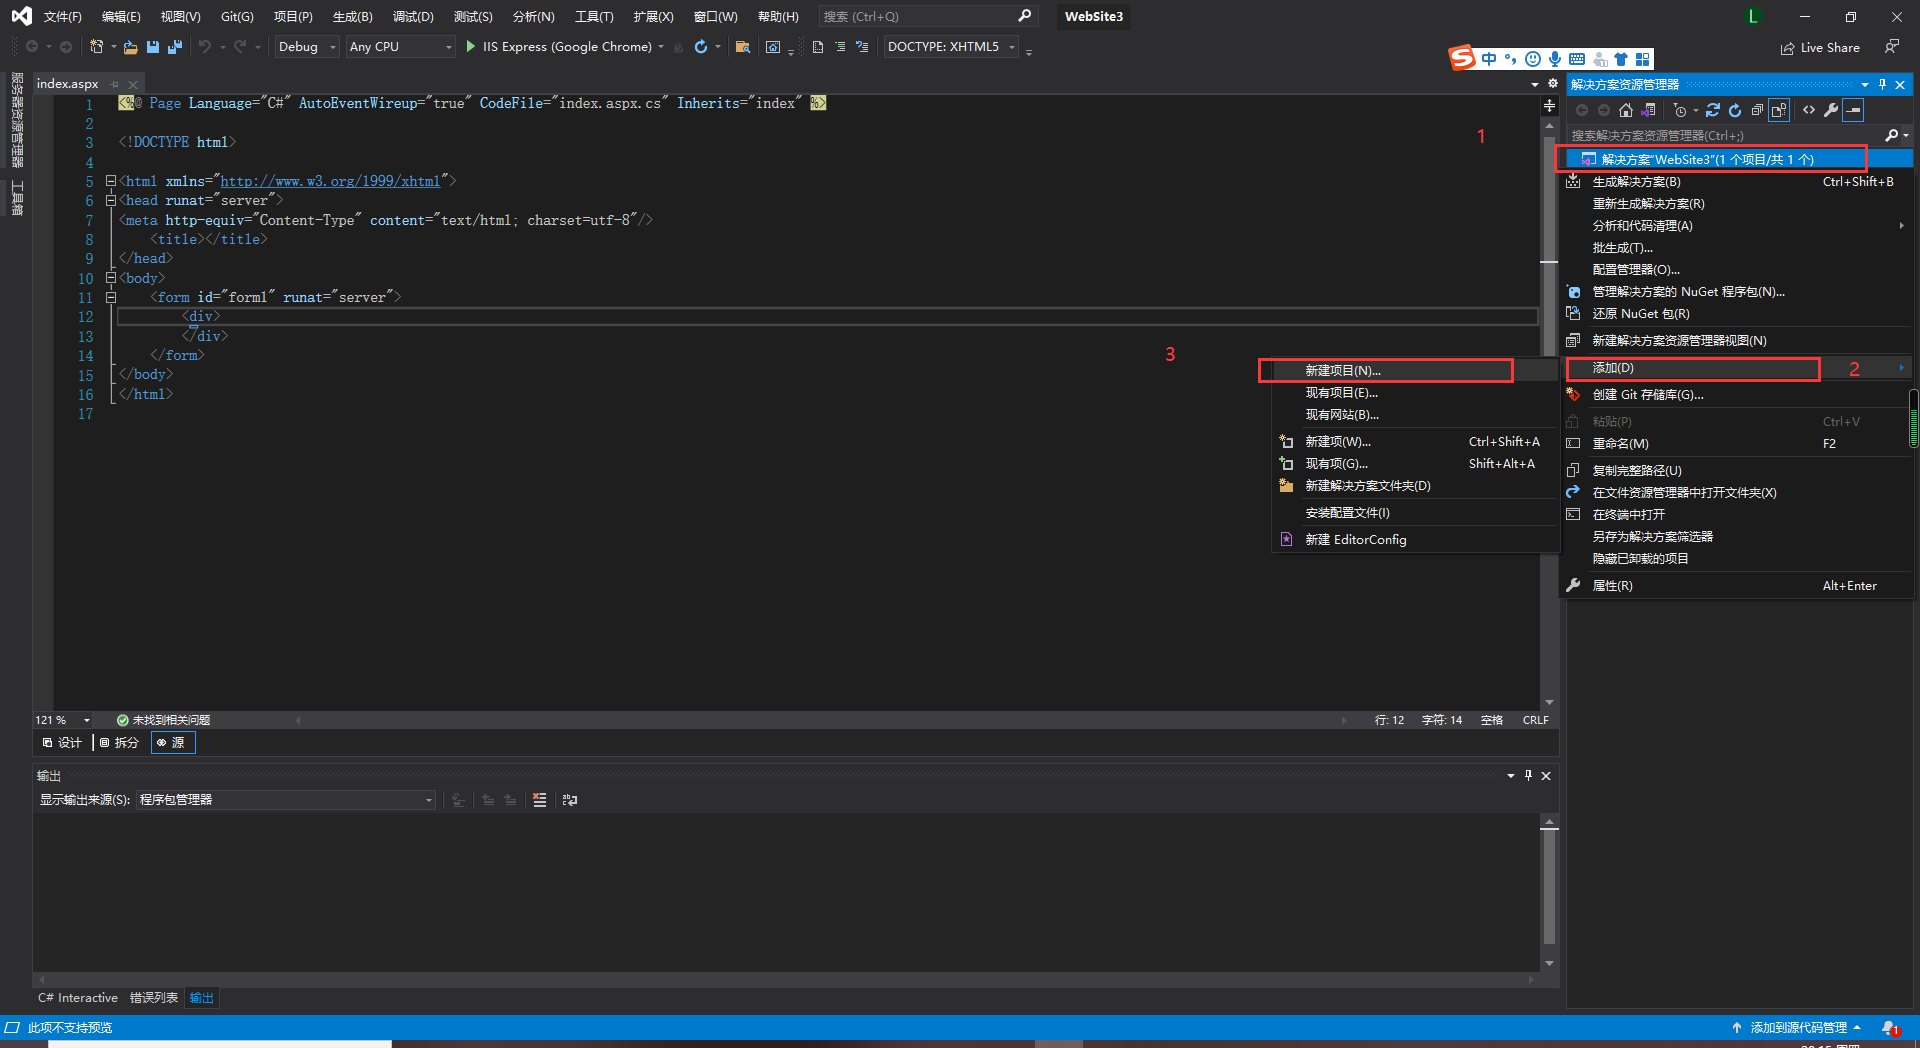Click the Visual Studio logo icon
The image size is (1920, 1048).
pyautogui.click(x=21, y=16)
